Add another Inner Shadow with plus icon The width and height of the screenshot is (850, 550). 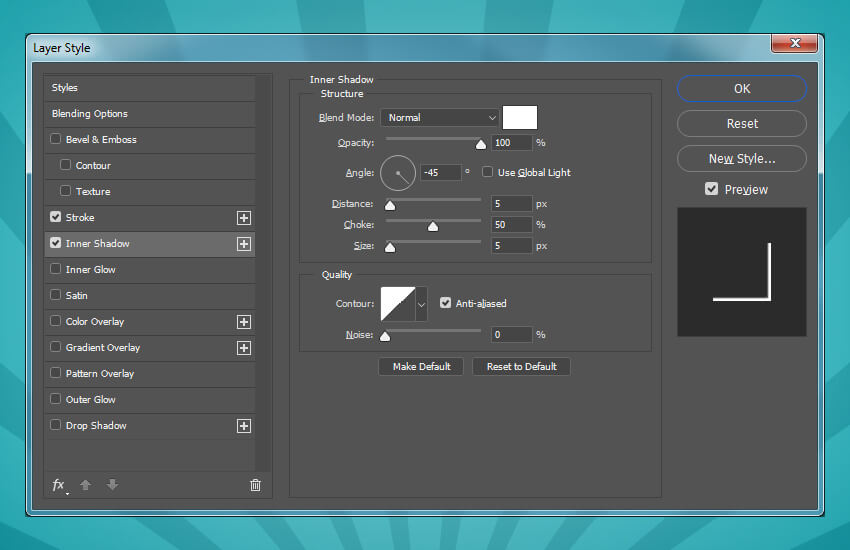point(243,244)
